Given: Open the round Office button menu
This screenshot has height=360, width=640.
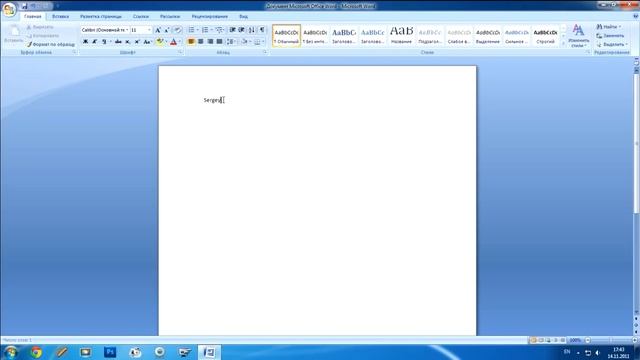Looking at the screenshot, I should [9, 9].
